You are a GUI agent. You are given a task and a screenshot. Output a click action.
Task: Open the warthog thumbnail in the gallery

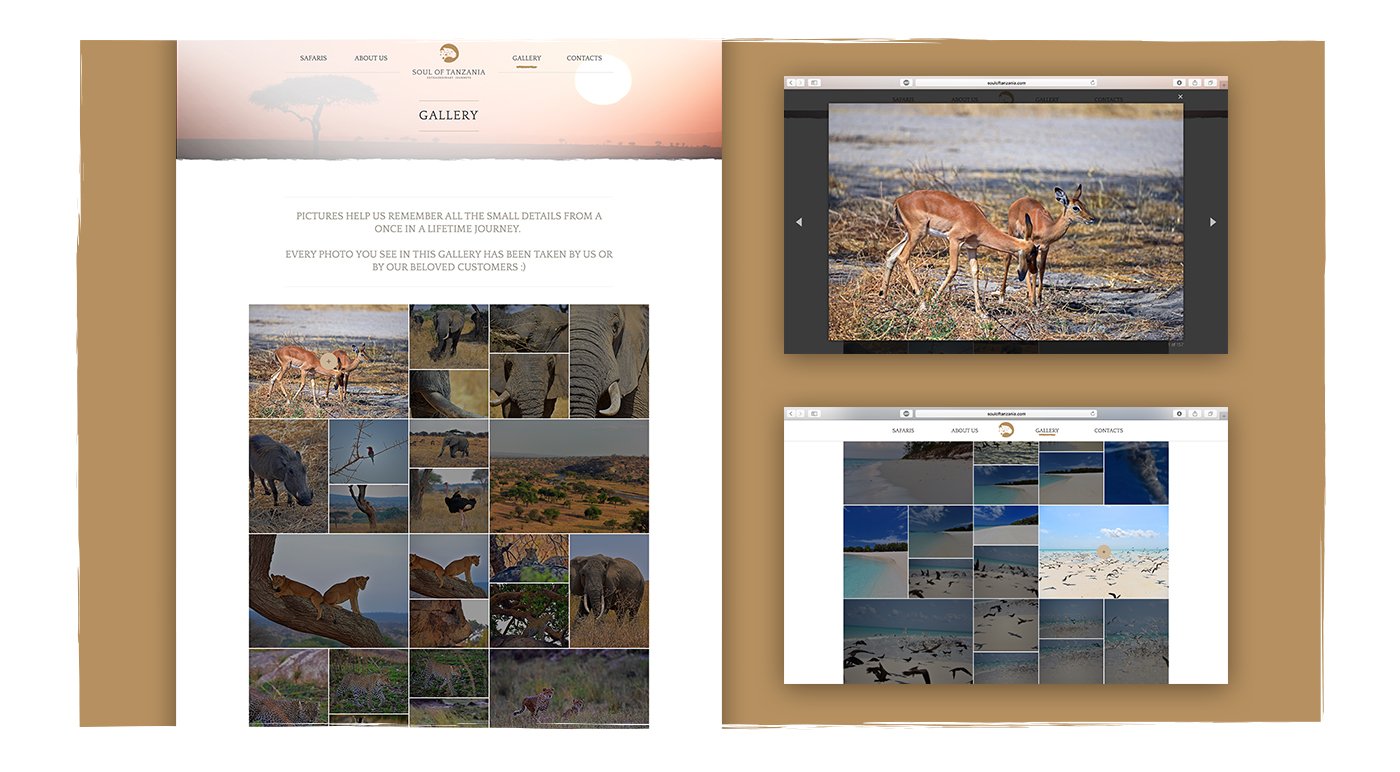(x=288, y=476)
